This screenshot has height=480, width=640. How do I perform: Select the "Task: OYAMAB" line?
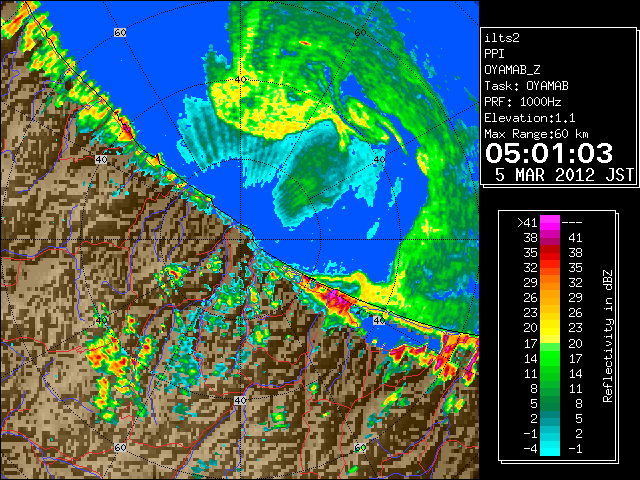click(x=526, y=86)
